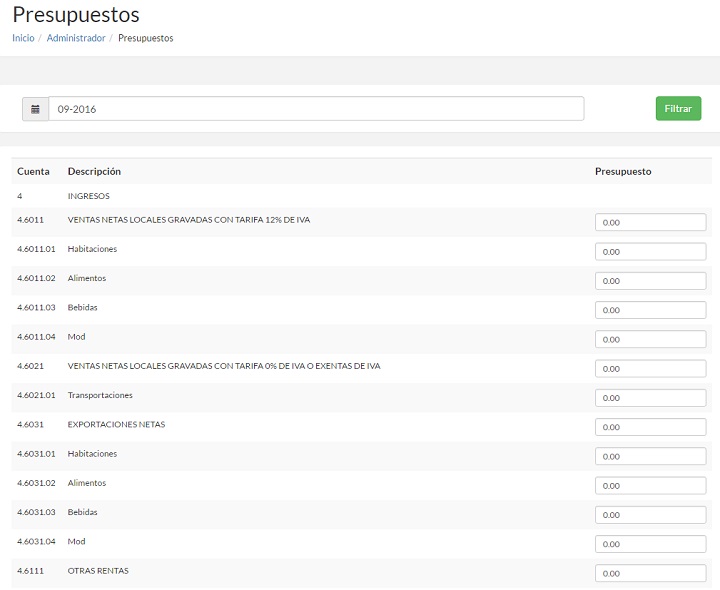
Task: Click budget field for account 4.6011
Action: coord(650,222)
